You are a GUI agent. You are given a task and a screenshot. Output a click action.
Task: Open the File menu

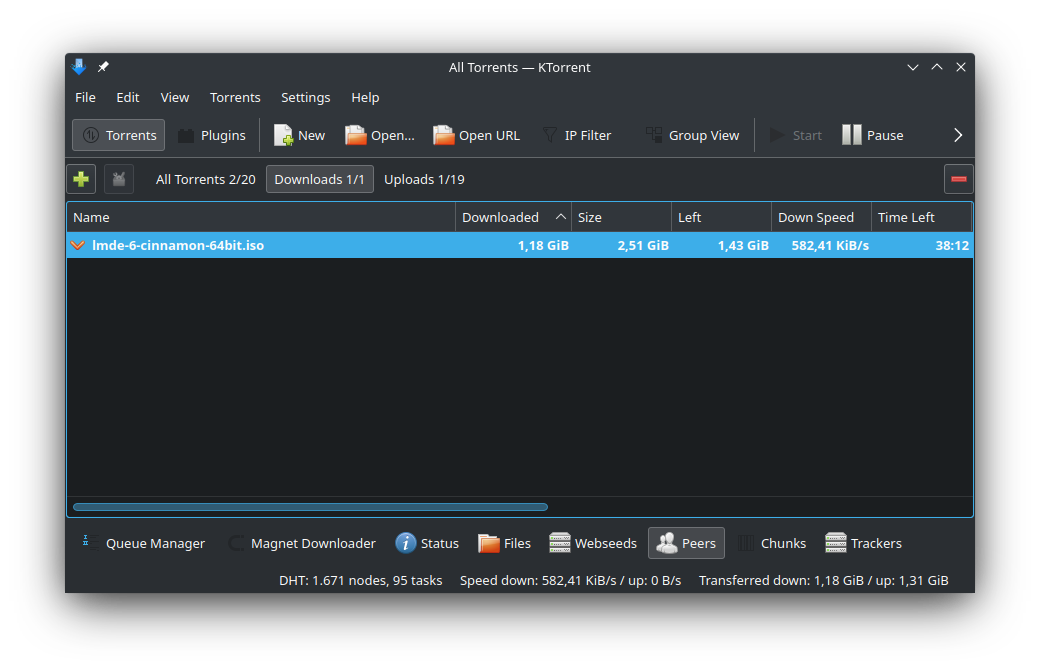(86, 98)
